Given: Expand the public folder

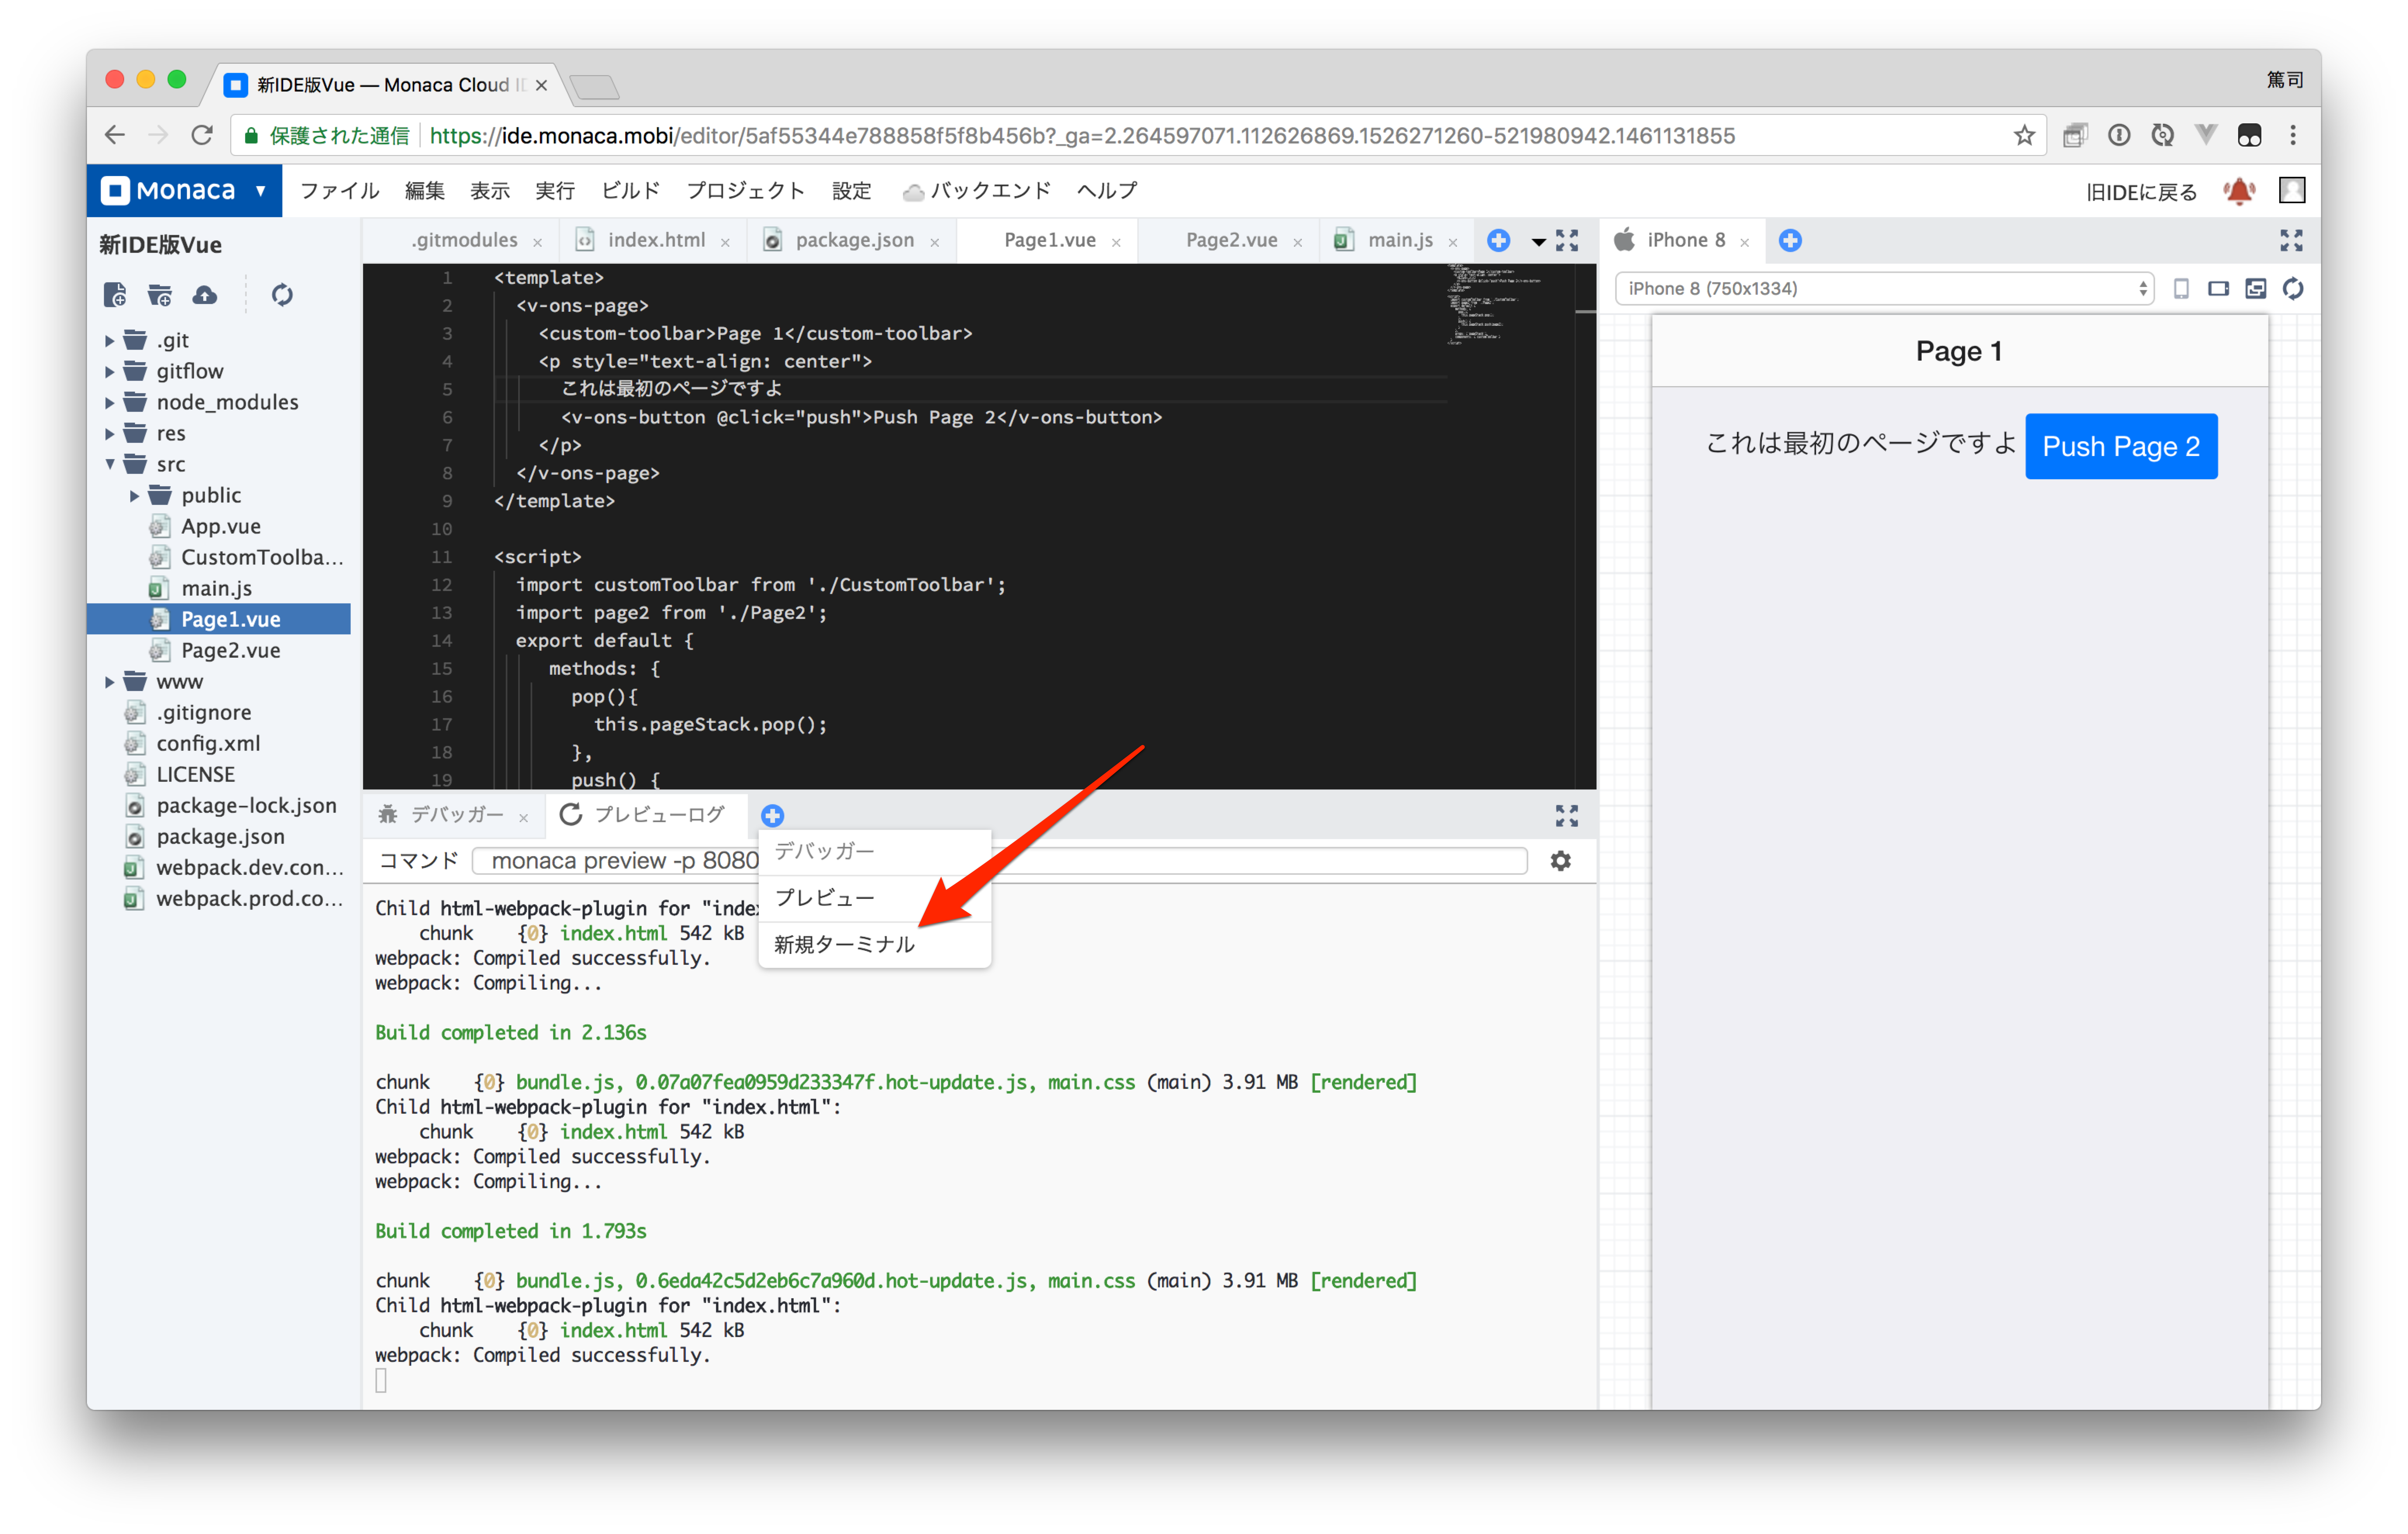Looking at the screenshot, I should coord(134,496).
